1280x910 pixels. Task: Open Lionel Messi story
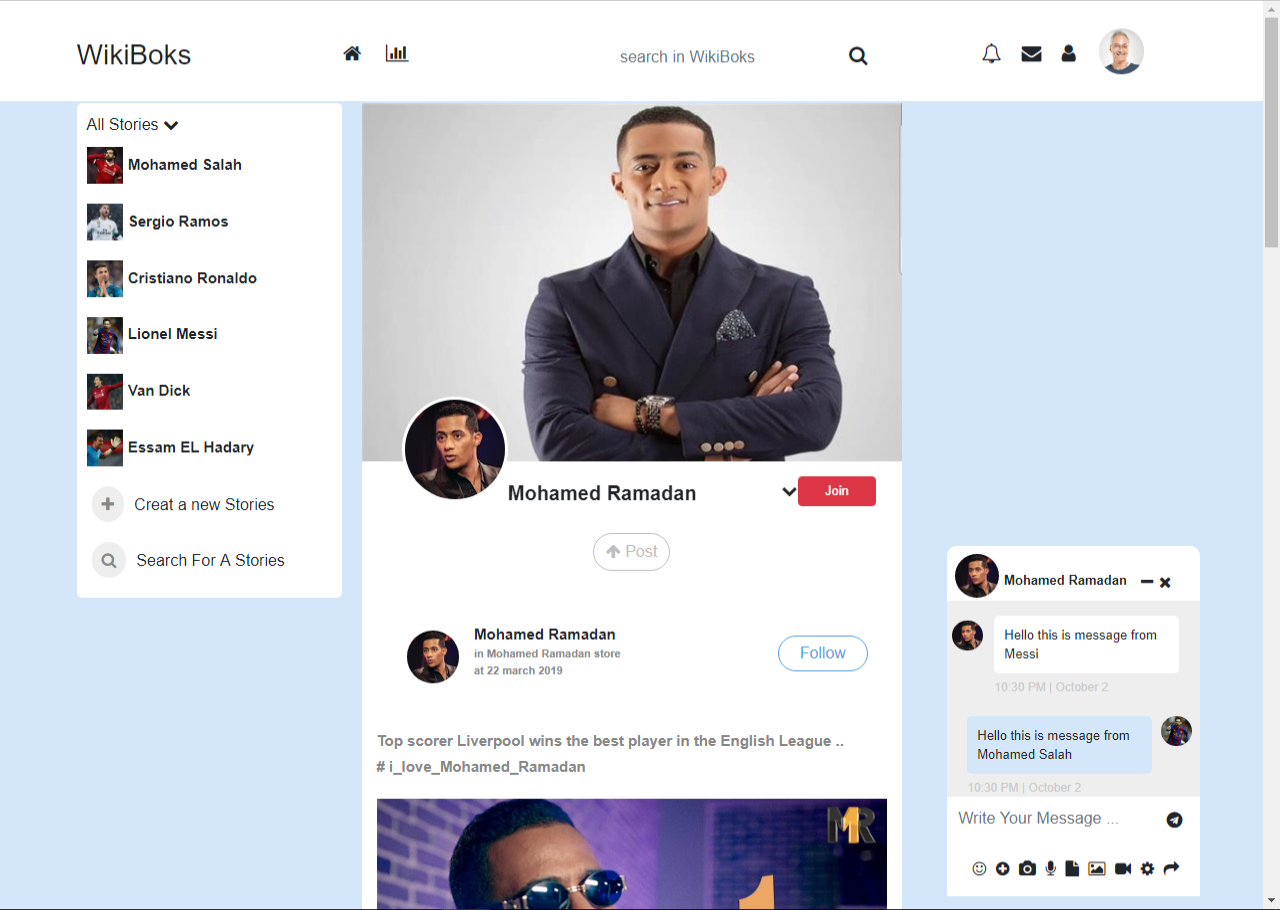172,334
